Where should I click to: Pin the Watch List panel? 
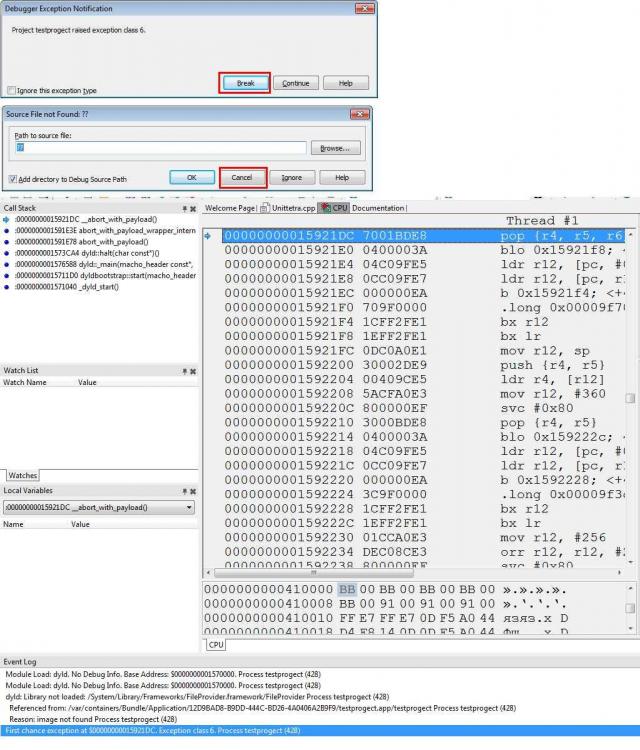185,371
